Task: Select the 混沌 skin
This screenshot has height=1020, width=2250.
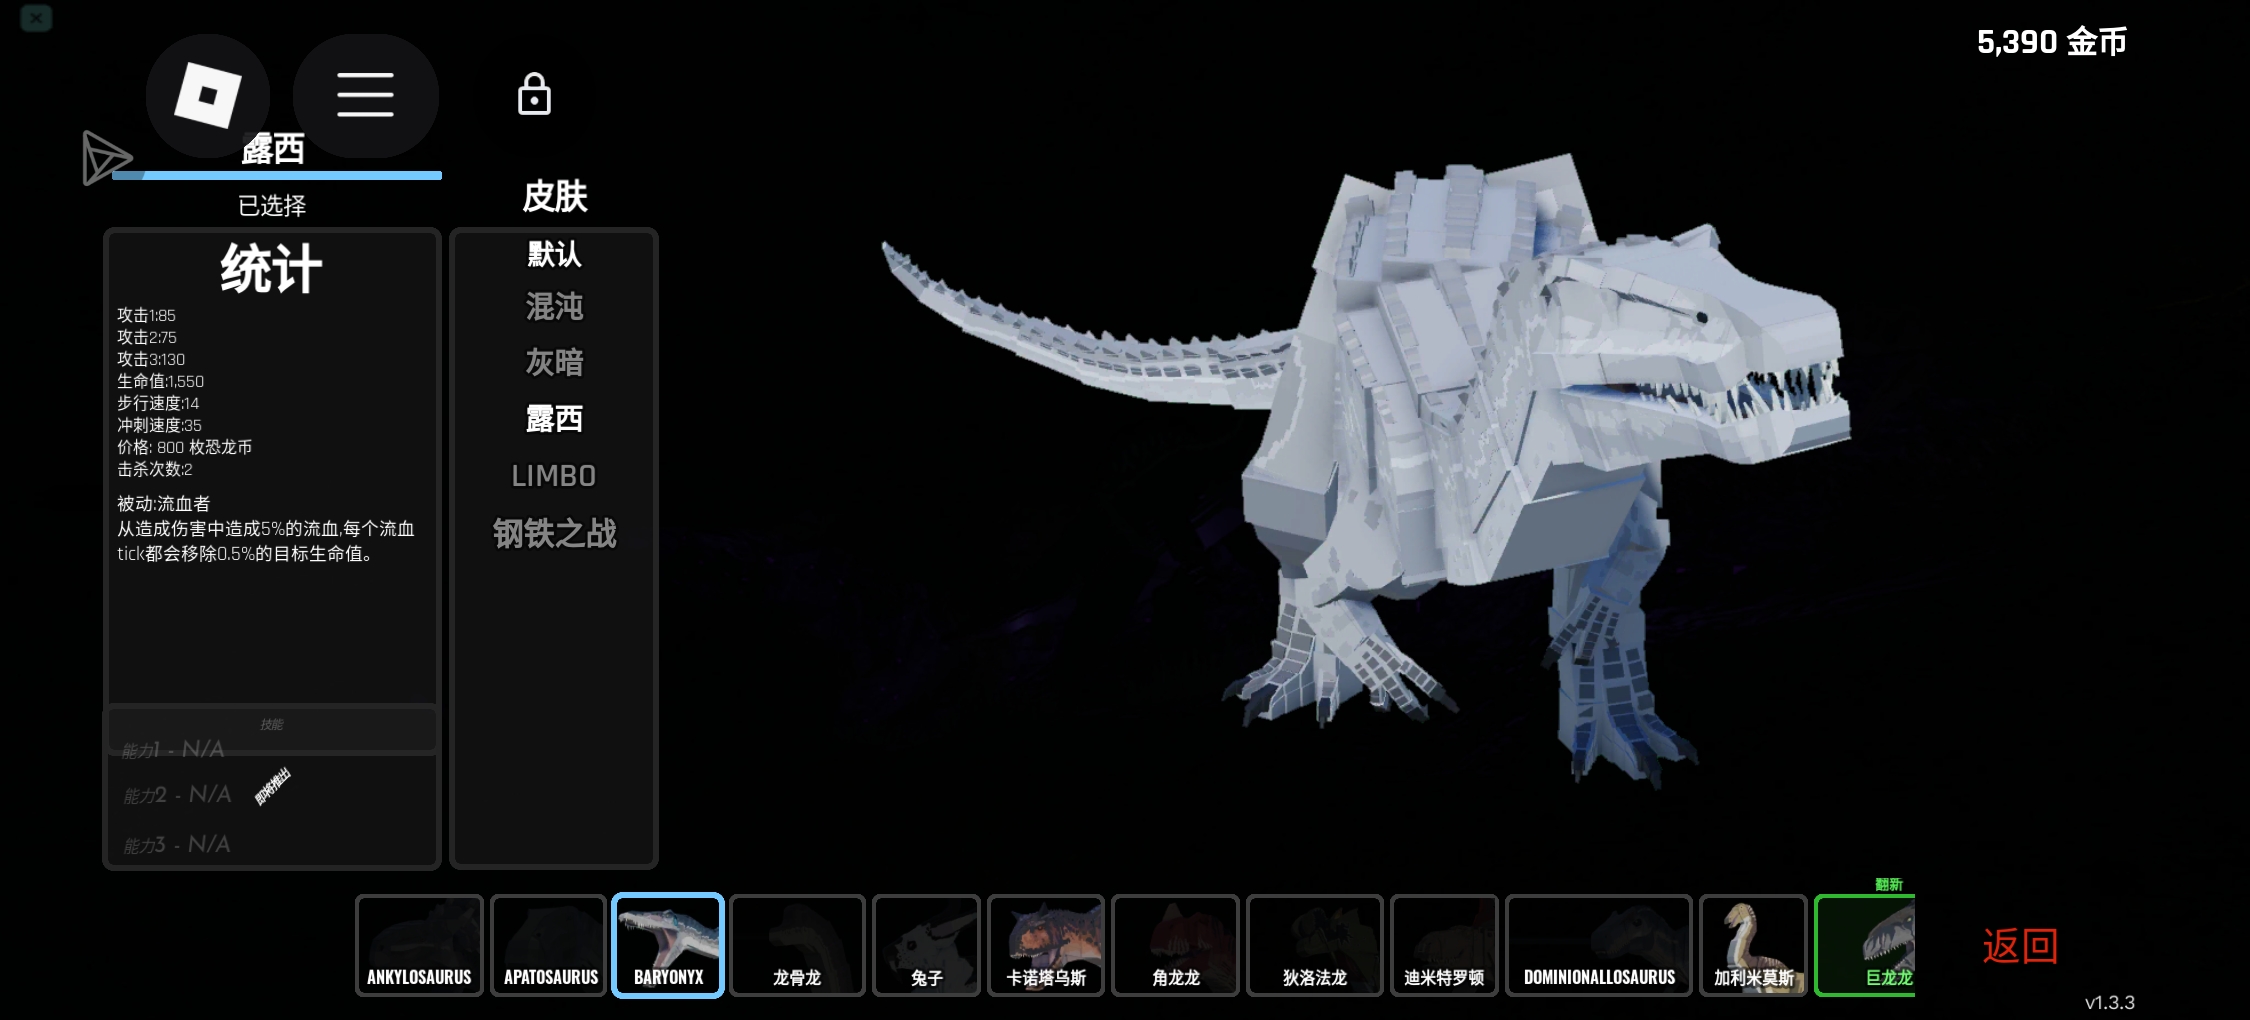Action: click(554, 307)
